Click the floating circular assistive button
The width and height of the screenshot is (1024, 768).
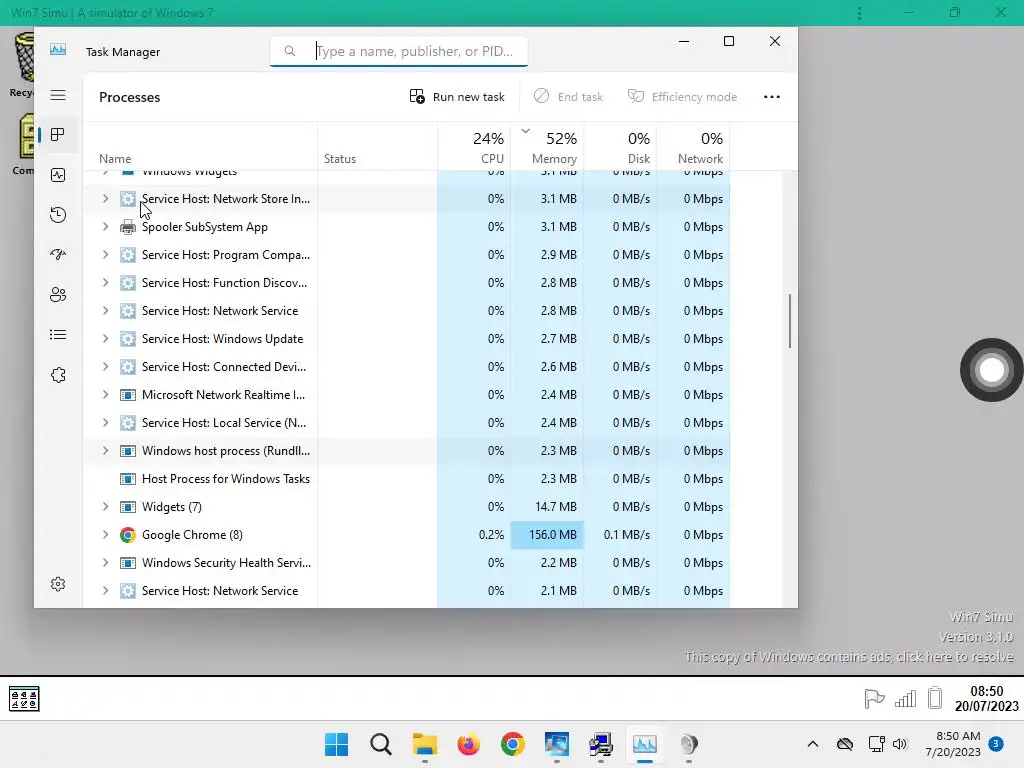pyautogui.click(x=991, y=370)
